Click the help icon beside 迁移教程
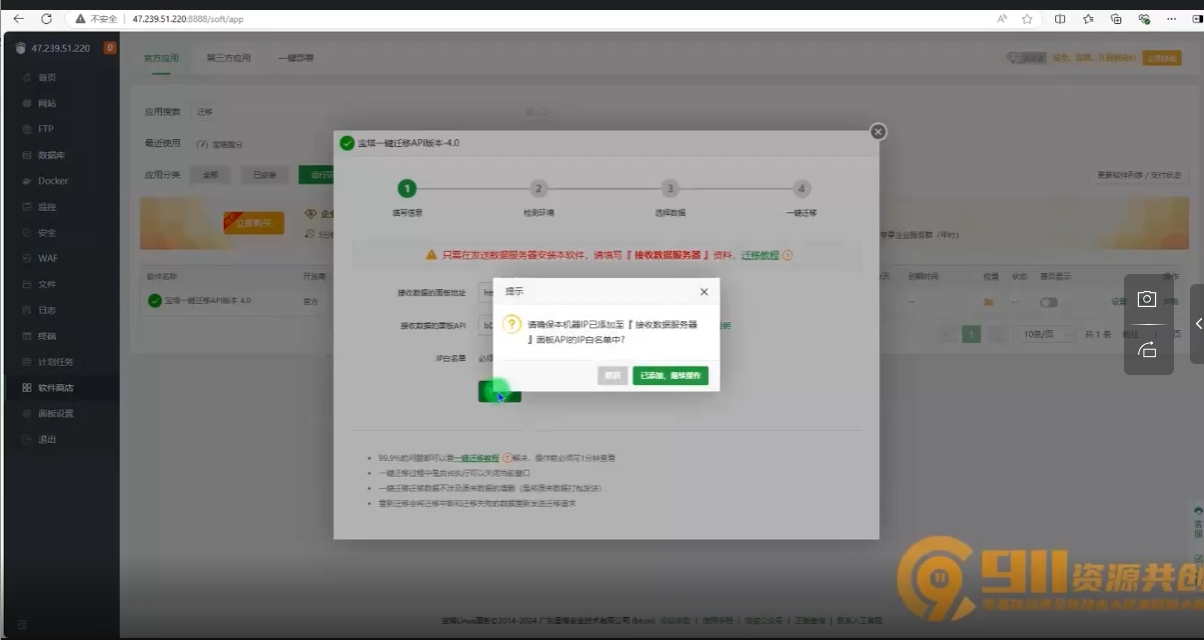 point(787,255)
